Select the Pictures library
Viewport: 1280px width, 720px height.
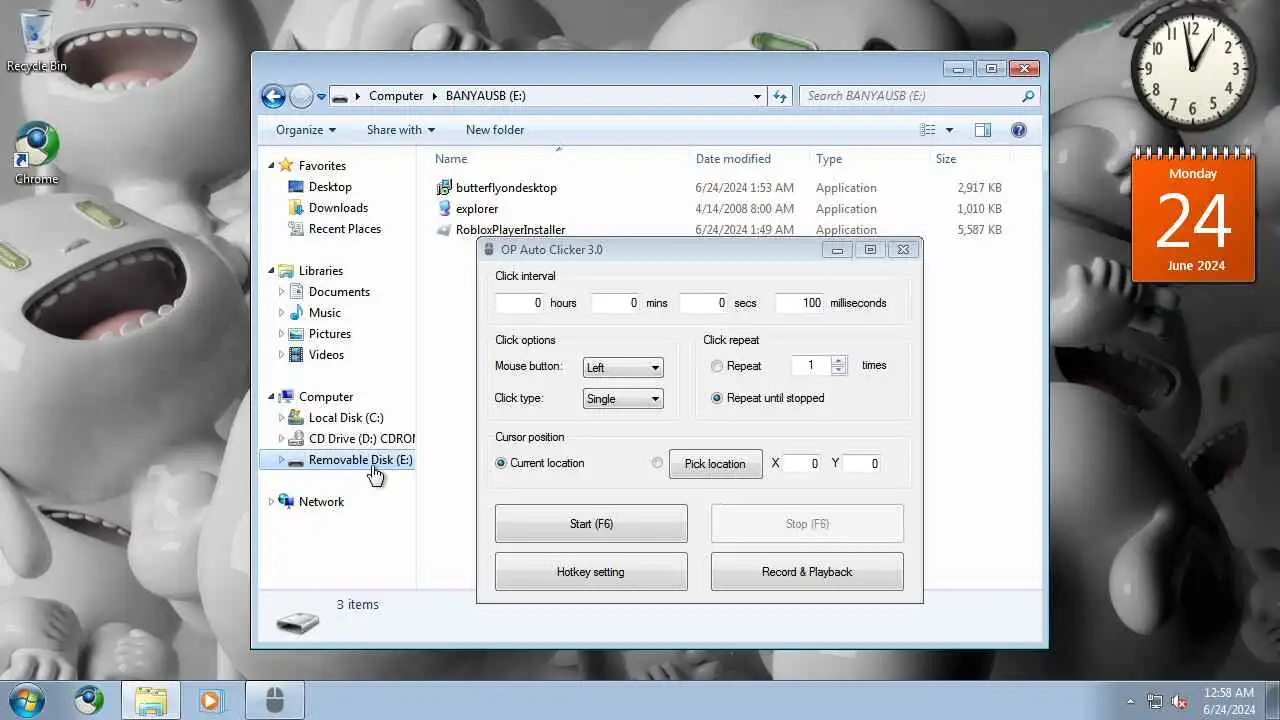click(x=330, y=334)
